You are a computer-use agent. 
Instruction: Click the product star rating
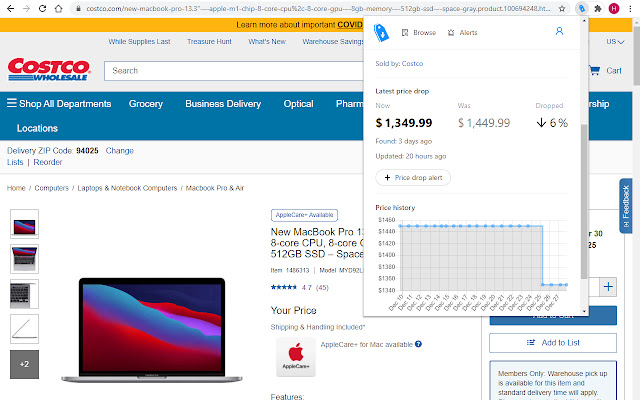pyautogui.click(x=284, y=287)
